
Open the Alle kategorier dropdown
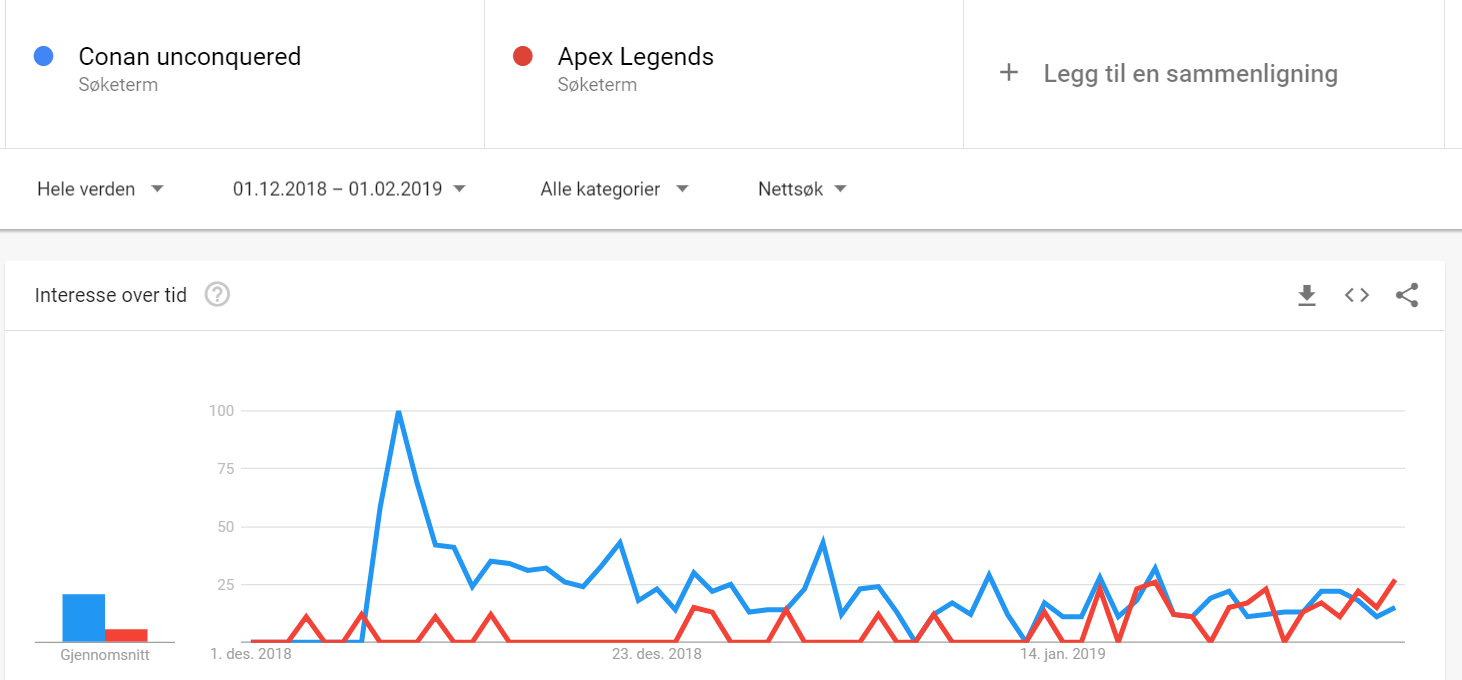tap(615, 189)
